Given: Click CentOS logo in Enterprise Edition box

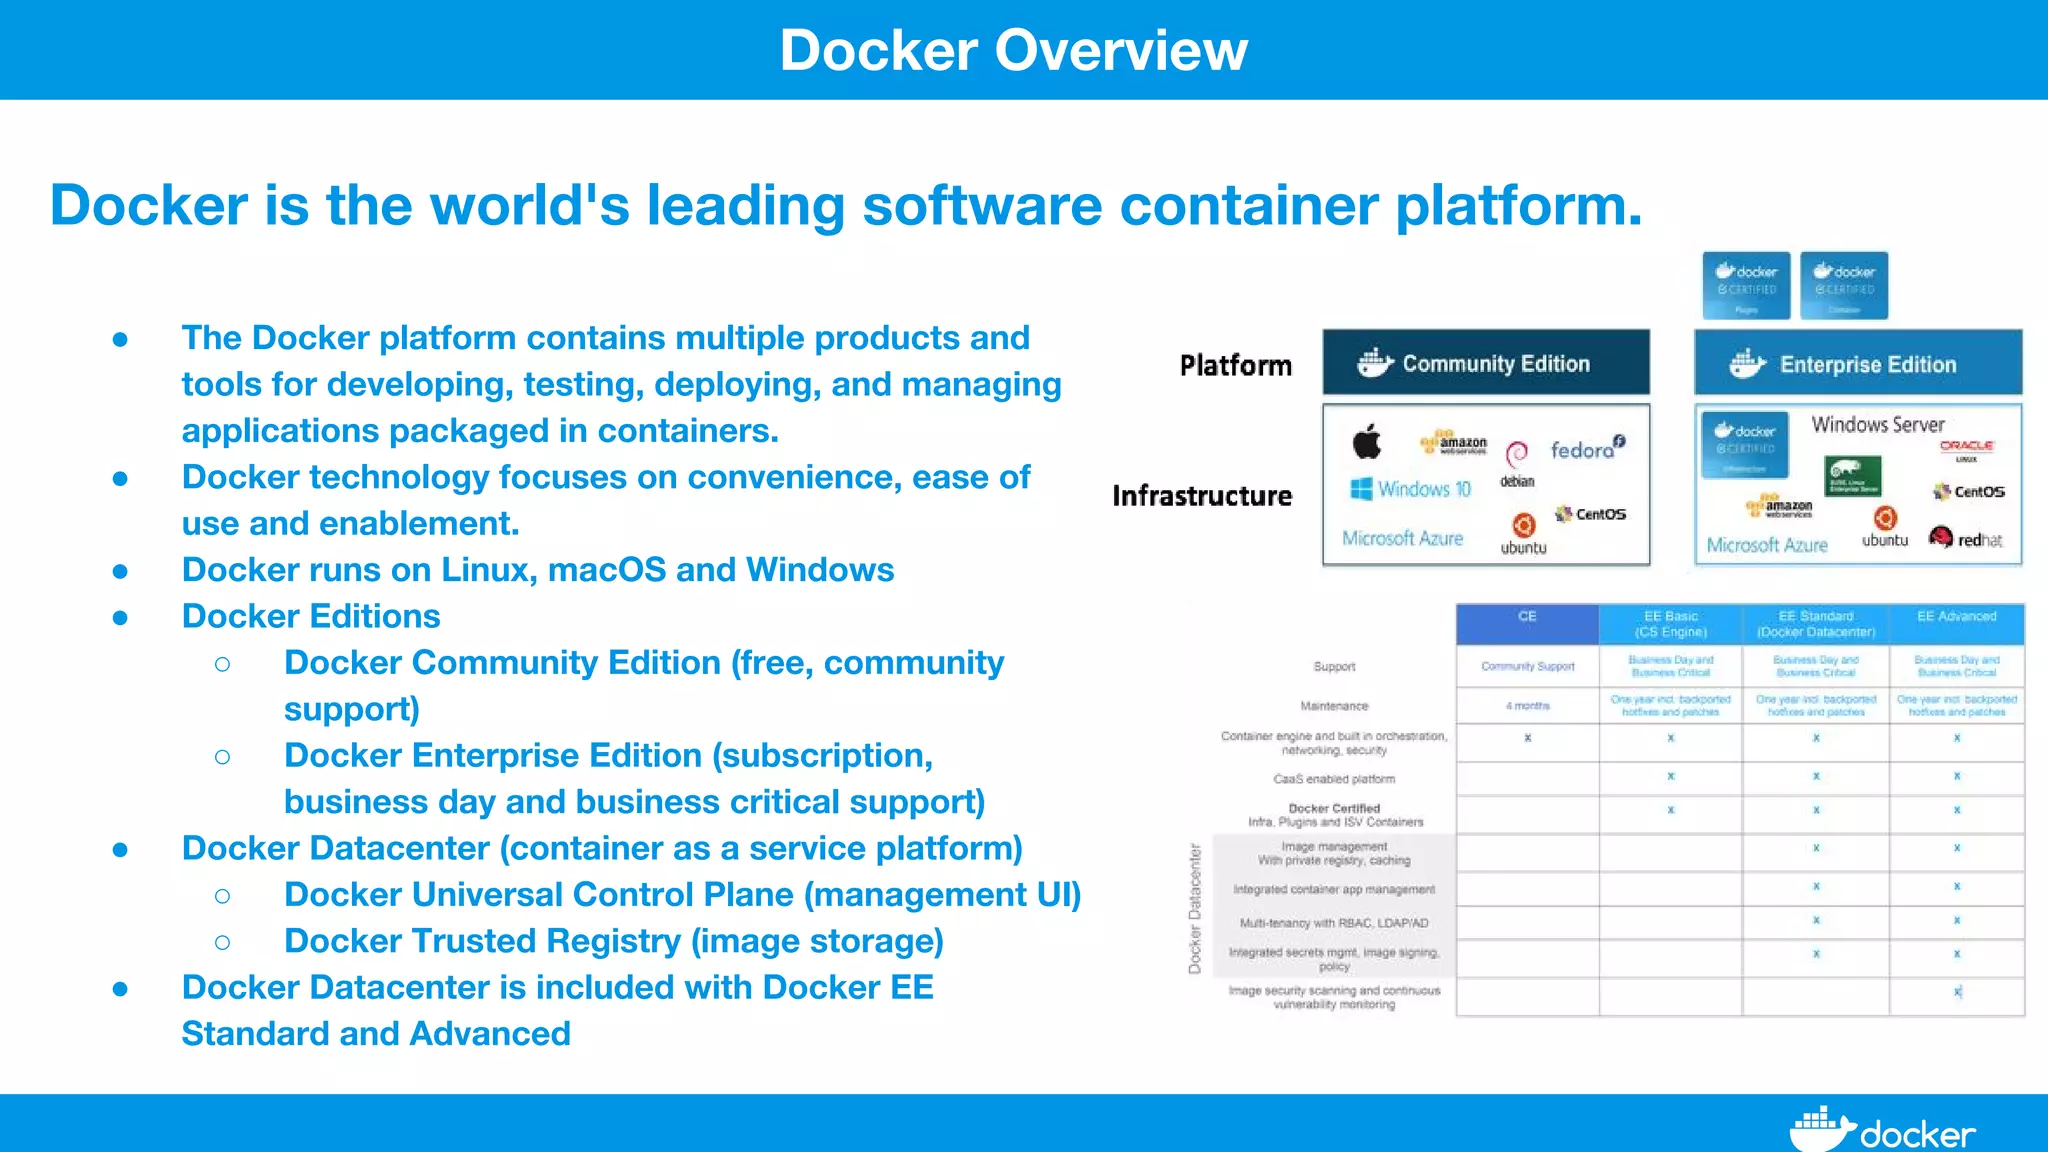Looking at the screenshot, I should point(1968,492).
